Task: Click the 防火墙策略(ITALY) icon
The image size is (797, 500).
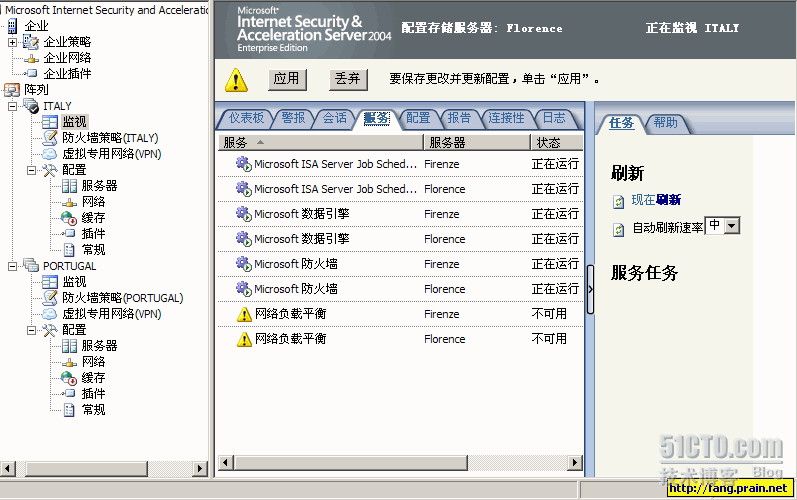Action: [x=50, y=138]
